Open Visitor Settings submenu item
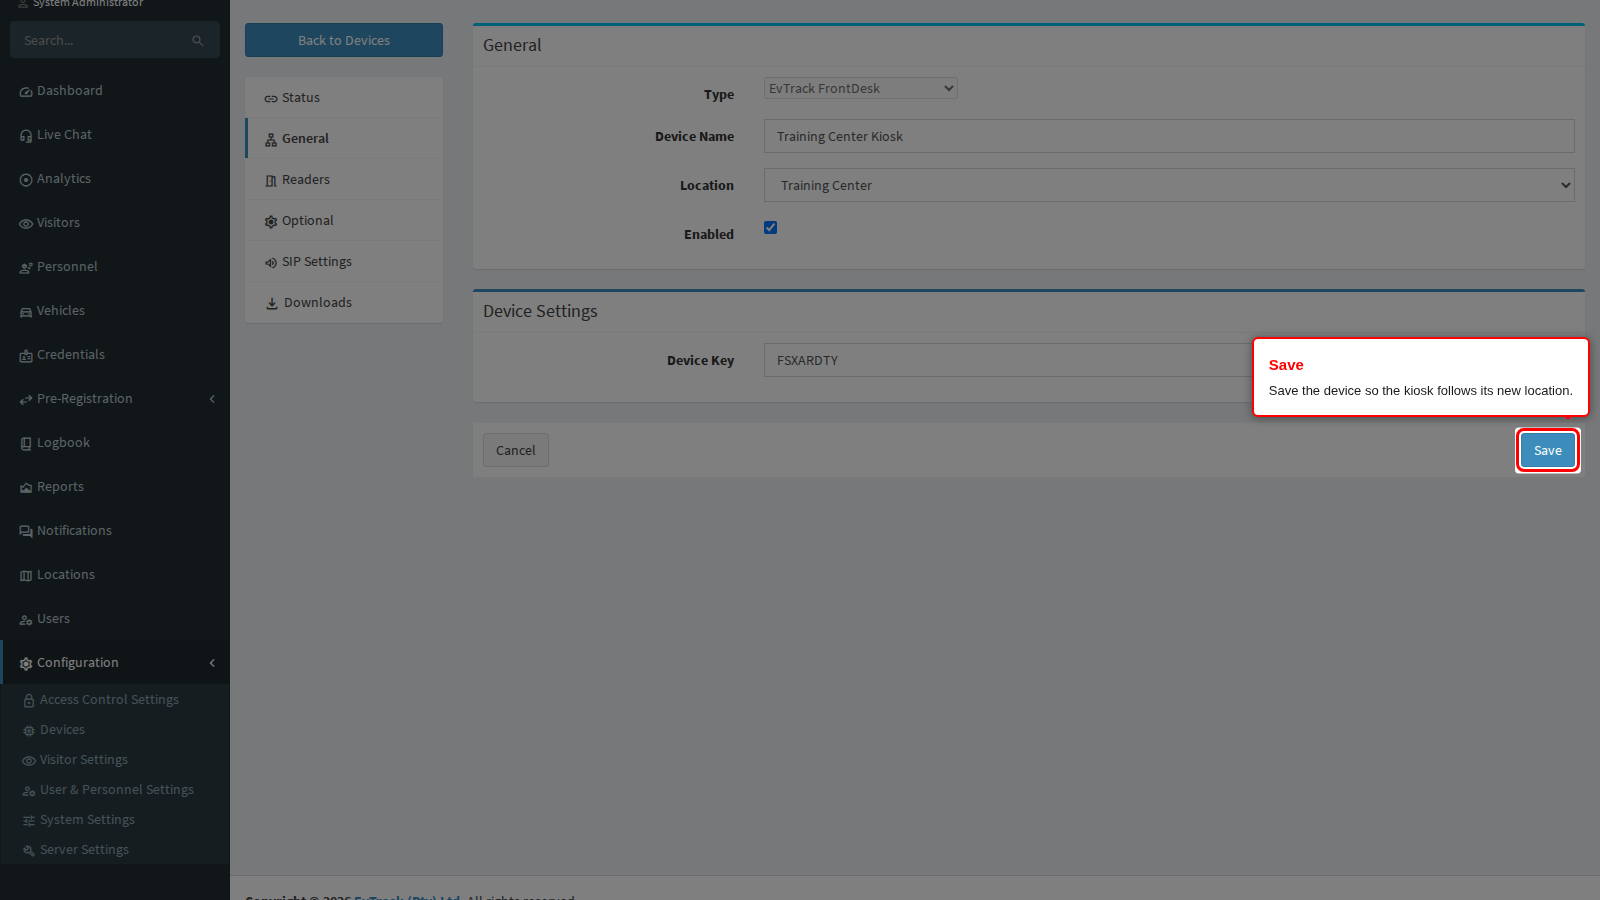 [115, 760]
